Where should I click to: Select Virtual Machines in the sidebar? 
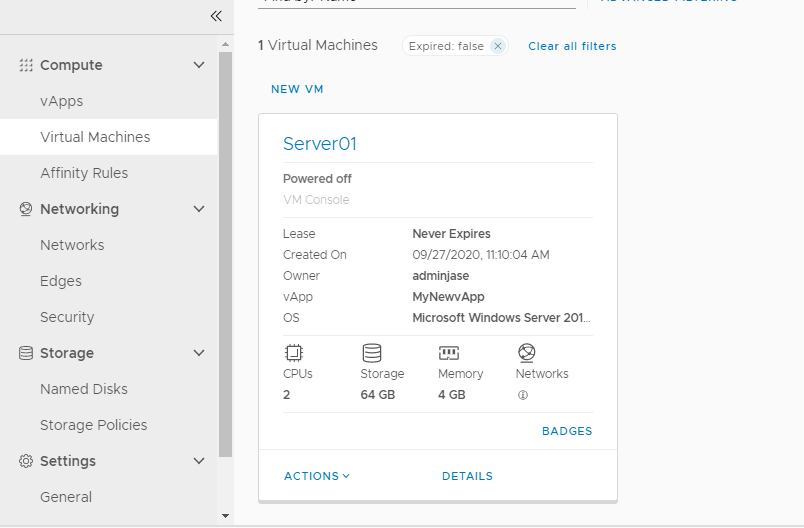coord(108,137)
